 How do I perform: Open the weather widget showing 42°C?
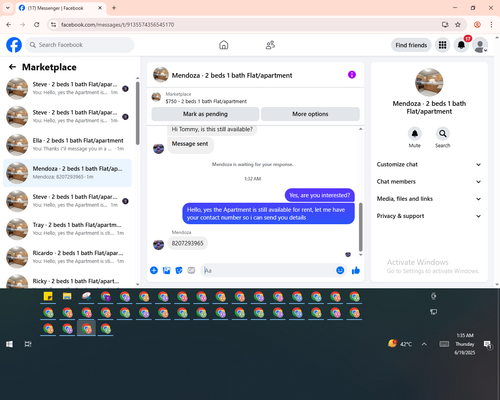click(400, 344)
